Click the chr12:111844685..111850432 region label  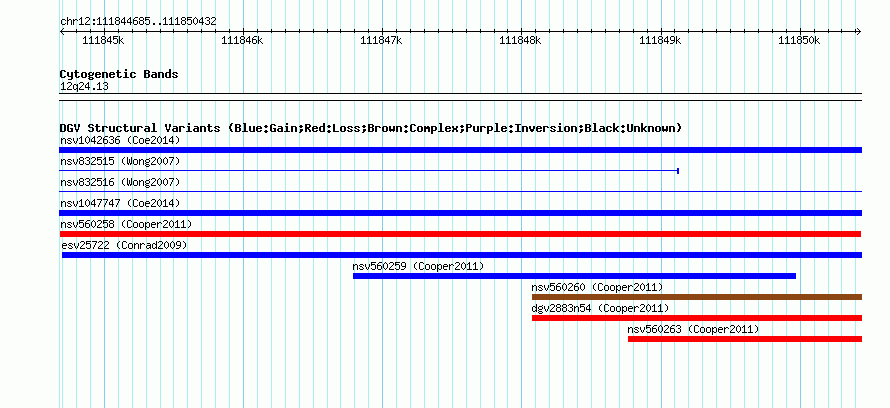[138, 22]
